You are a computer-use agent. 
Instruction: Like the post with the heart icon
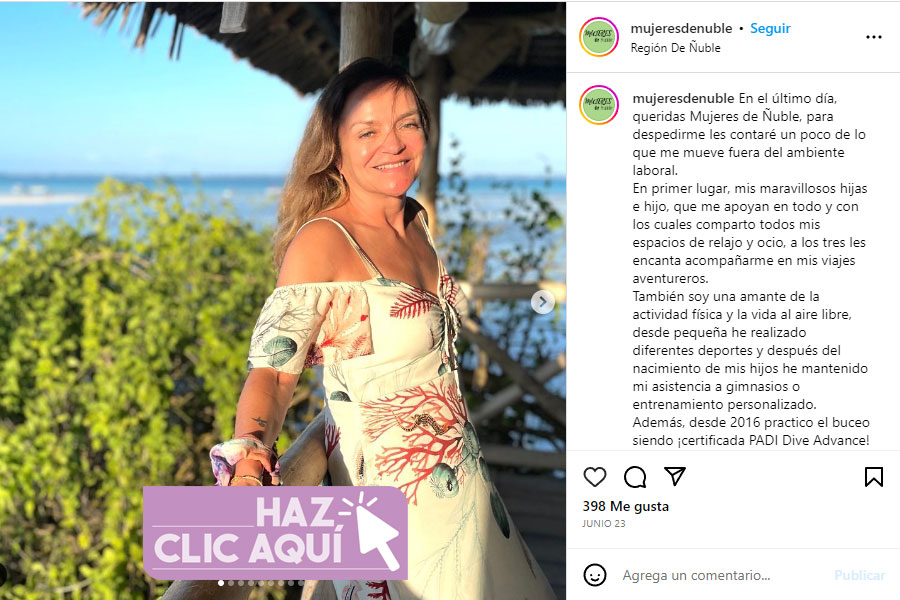click(595, 477)
